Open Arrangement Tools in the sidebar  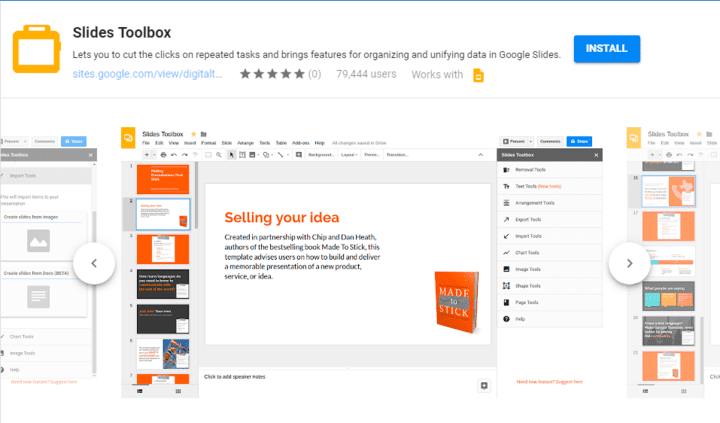pyautogui.click(x=550, y=203)
